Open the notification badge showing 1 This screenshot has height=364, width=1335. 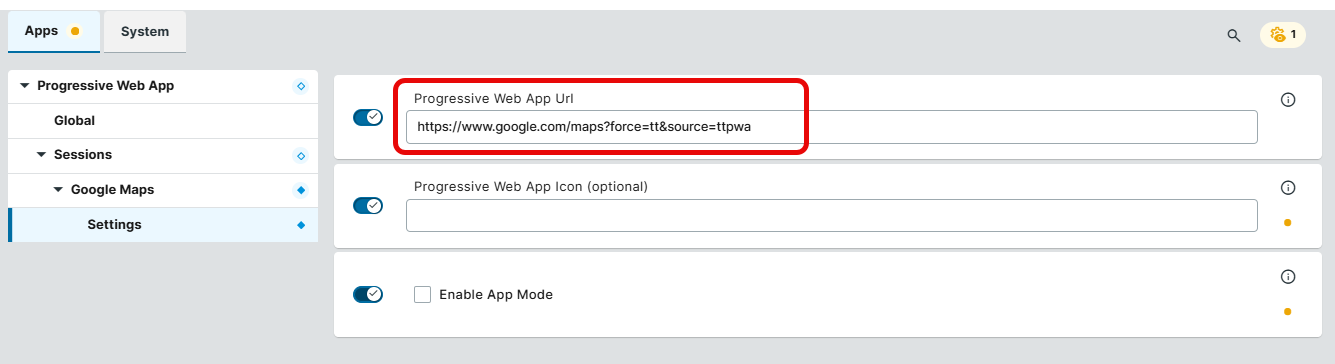click(1282, 35)
